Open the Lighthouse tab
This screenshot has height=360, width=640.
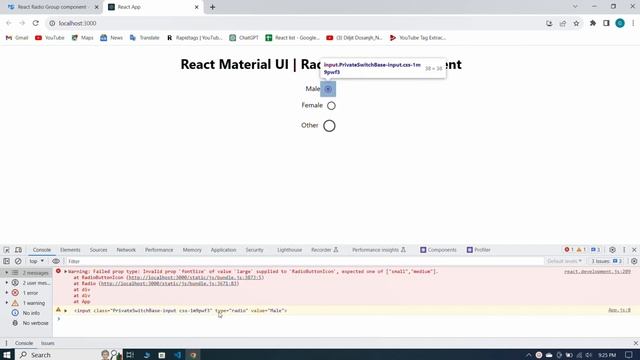click(x=289, y=250)
